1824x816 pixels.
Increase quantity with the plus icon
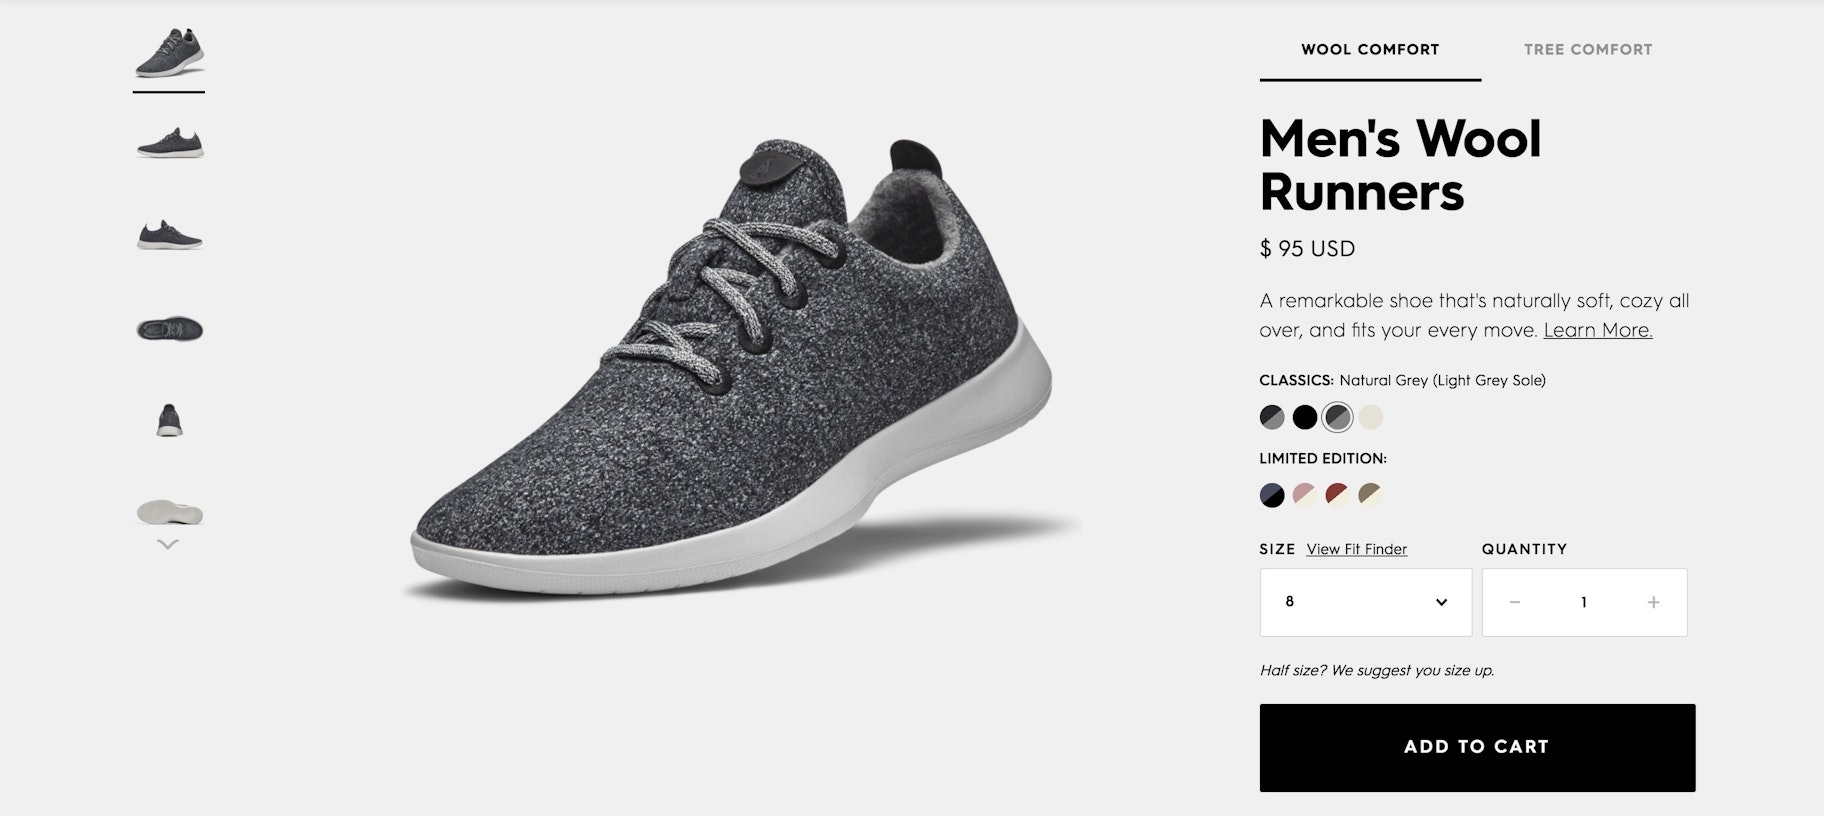pos(1653,602)
